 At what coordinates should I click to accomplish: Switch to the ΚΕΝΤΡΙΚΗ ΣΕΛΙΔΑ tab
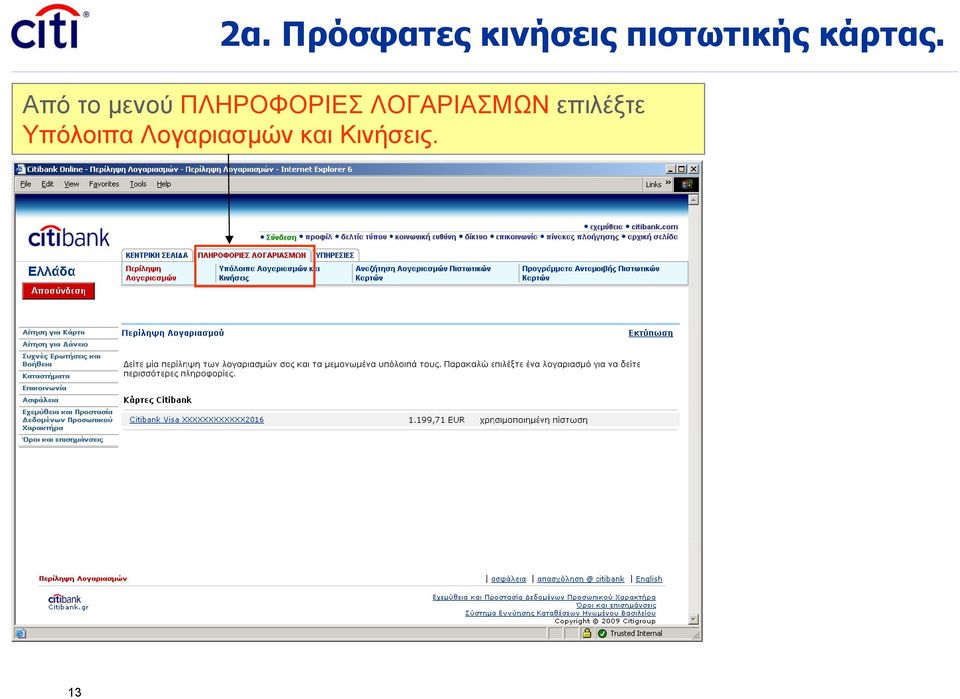coord(157,255)
